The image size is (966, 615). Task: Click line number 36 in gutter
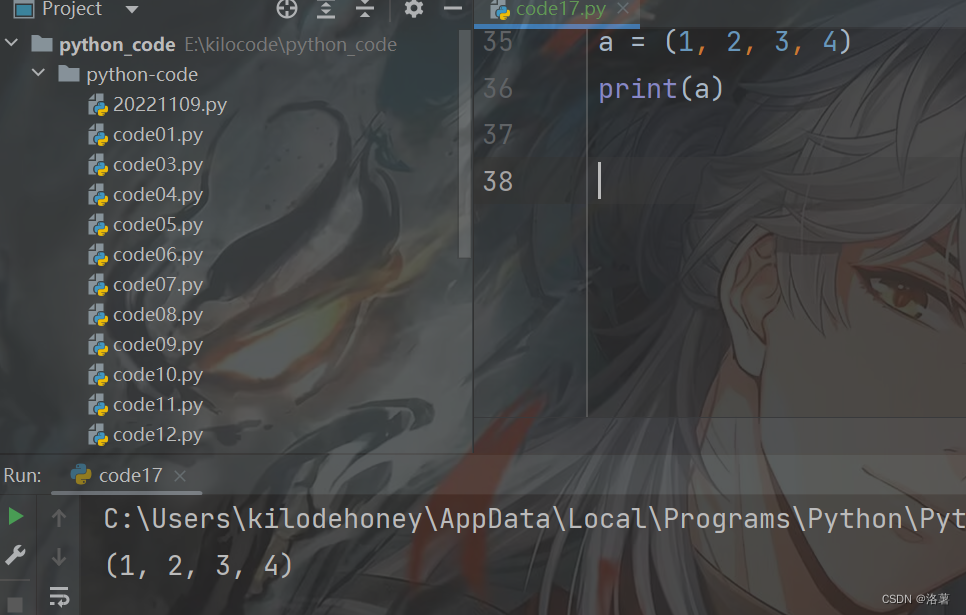tap(498, 89)
